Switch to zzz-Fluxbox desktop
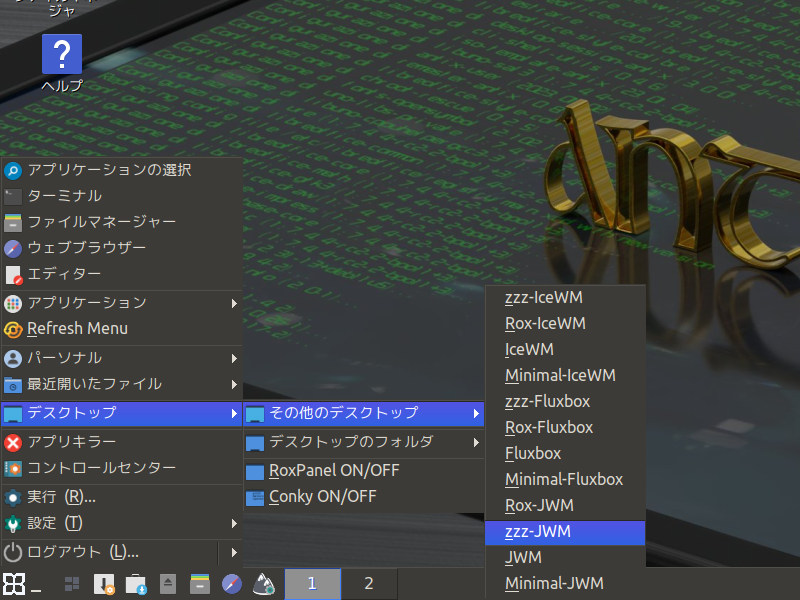This screenshot has height=600, width=800. (x=565, y=402)
